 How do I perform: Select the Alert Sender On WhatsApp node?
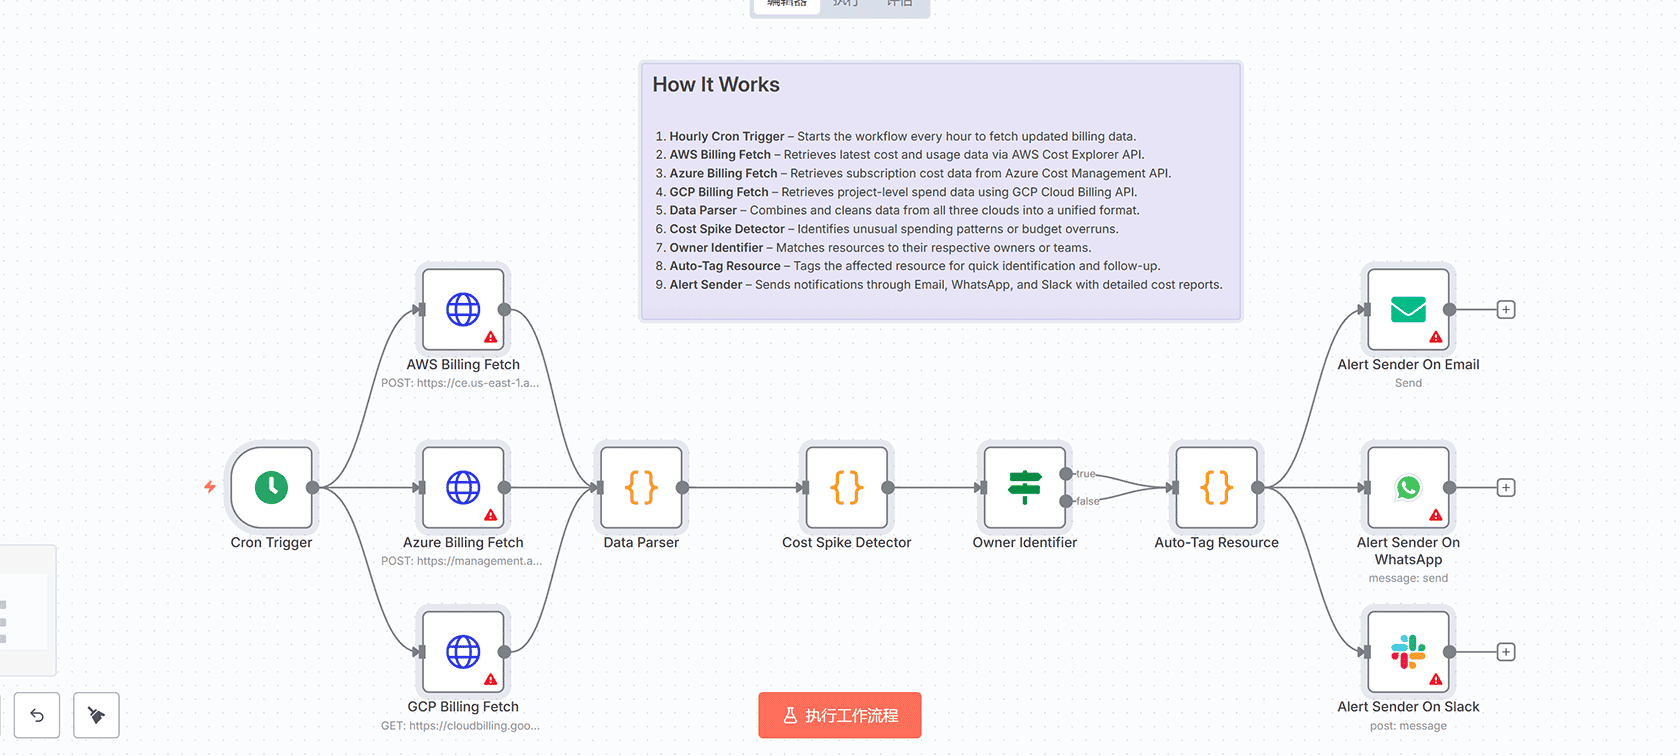(1408, 487)
